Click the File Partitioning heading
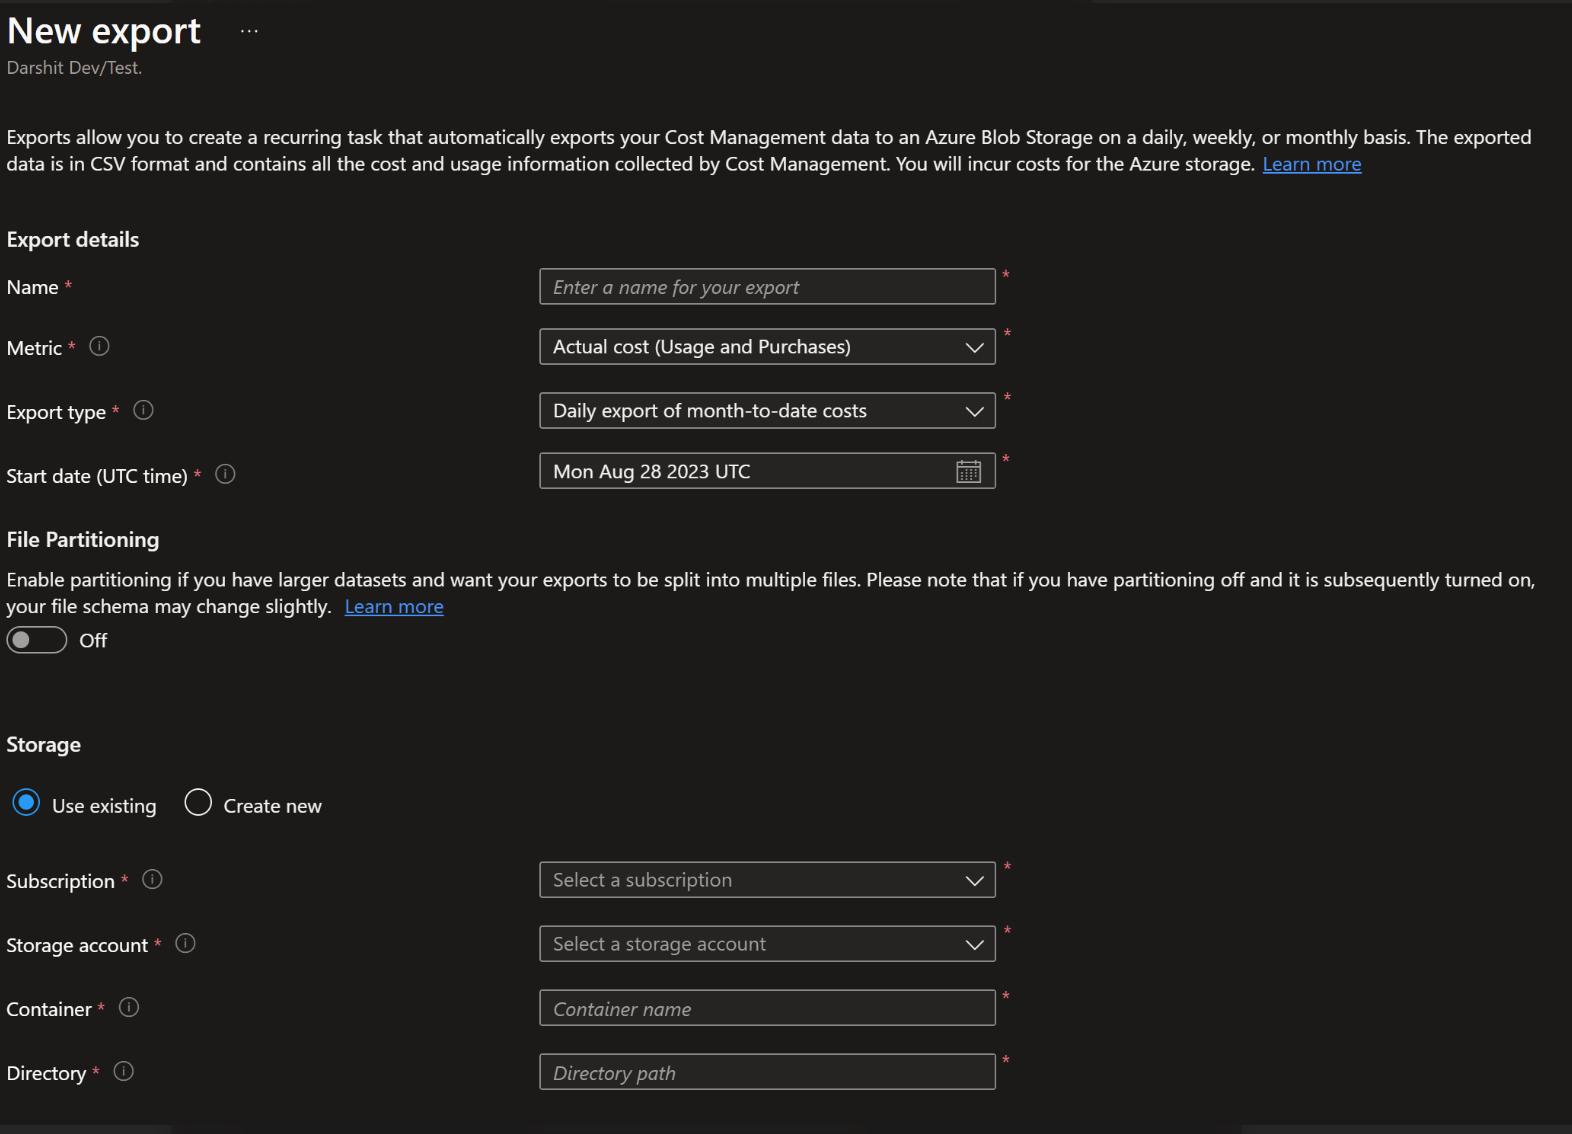Image resolution: width=1572 pixels, height=1134 pixels. [x=83, y=540]
